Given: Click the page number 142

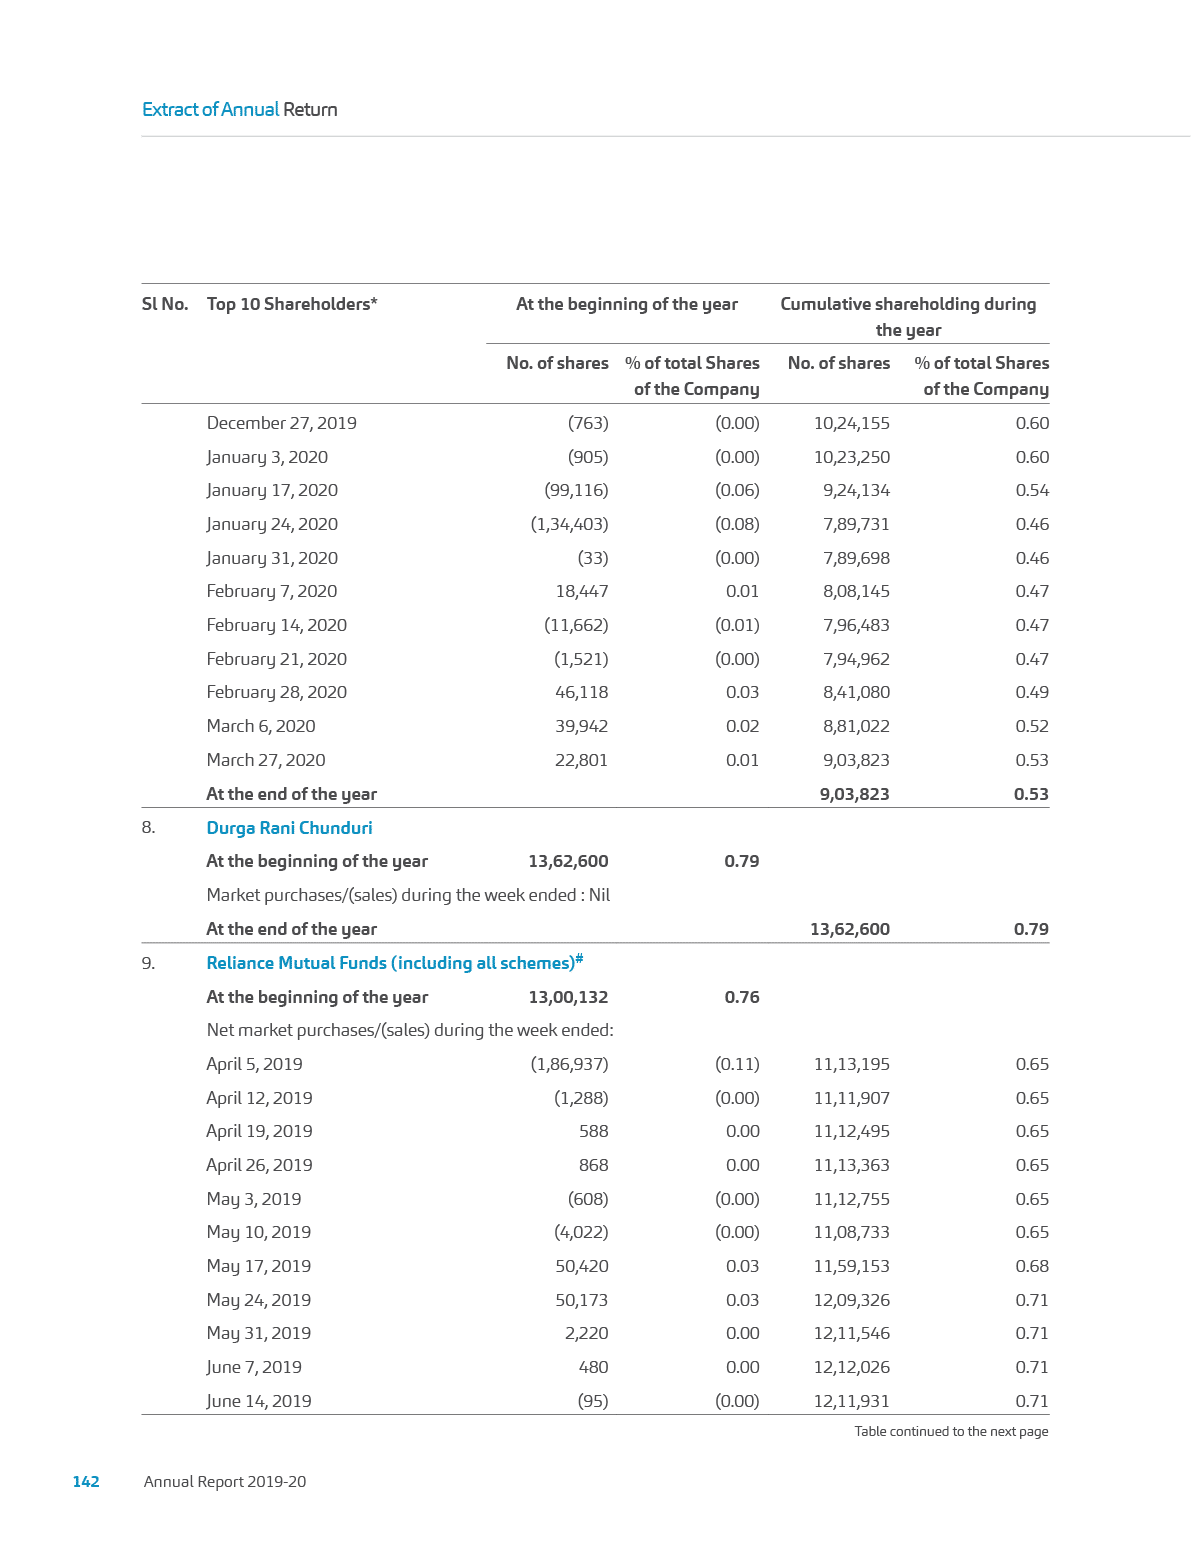Looking at the screenshot, I should pos(86,1482).
